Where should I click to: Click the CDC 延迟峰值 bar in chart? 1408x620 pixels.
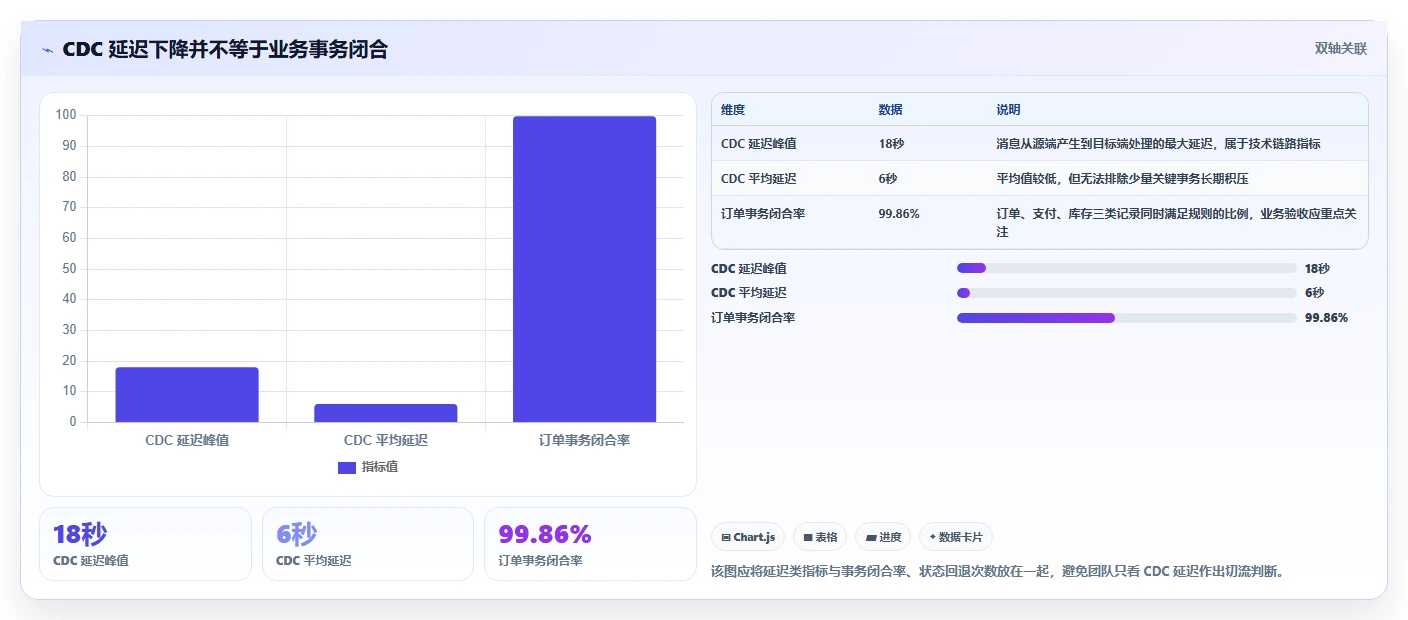point(187,394)
